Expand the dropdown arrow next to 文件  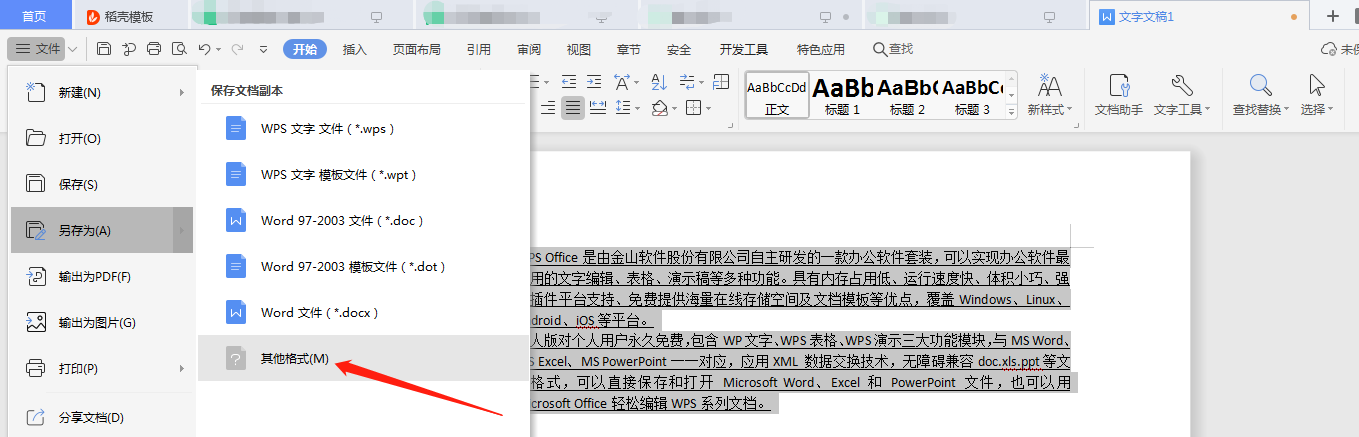(73, 49)
